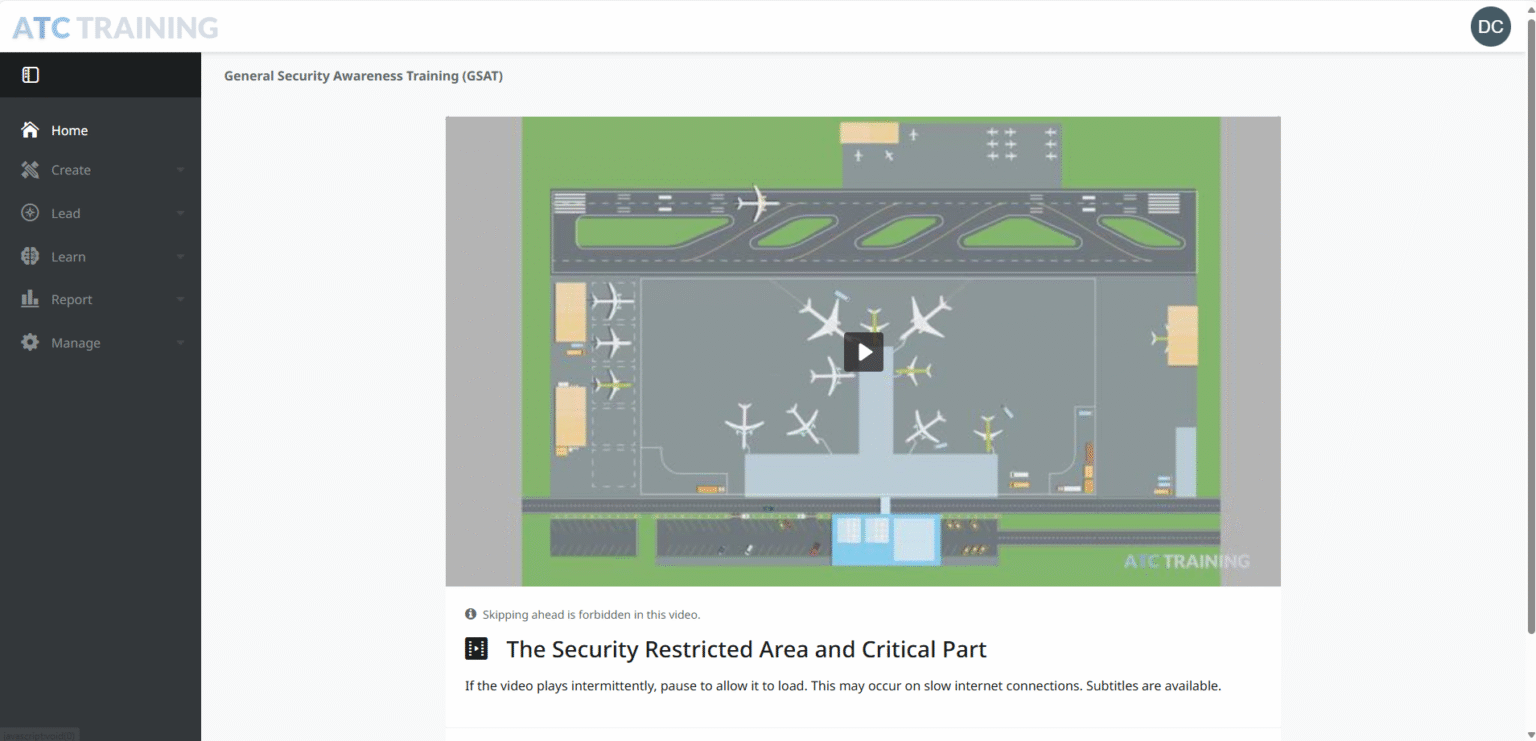Image resolution: width=1536 pixels, height=741 pixels.
Task: Click the Lead compass icon
Action: click(30, 213)
